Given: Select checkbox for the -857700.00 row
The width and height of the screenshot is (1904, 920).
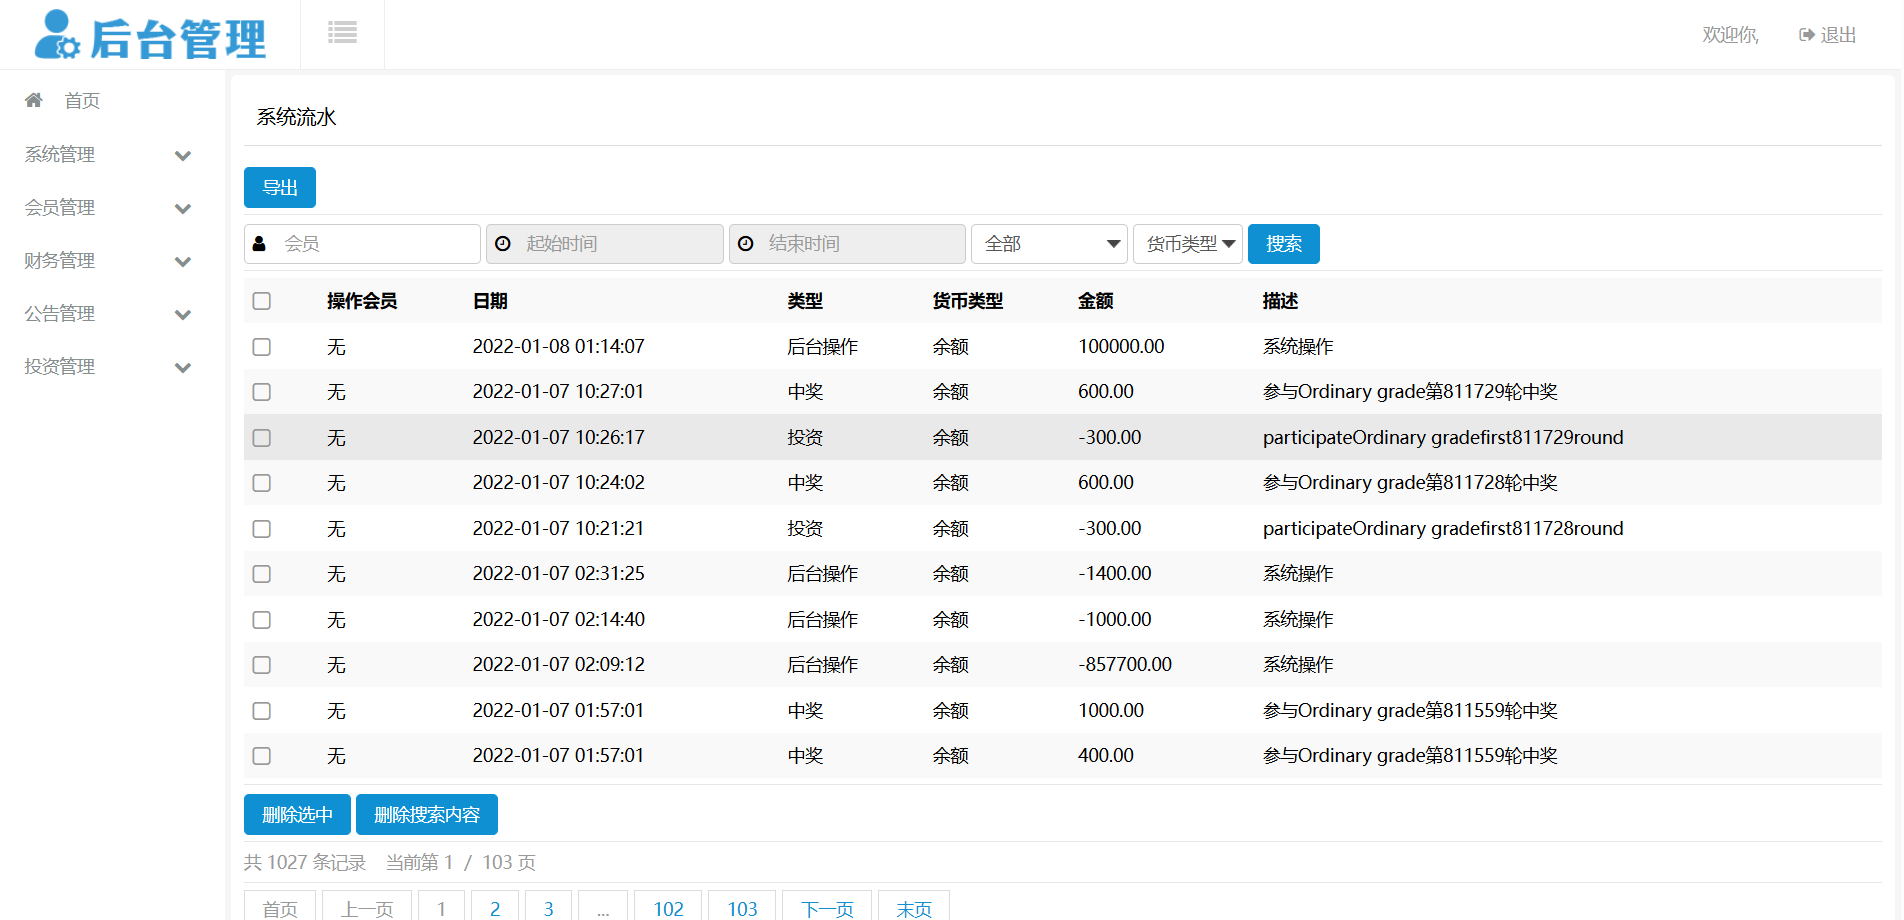Looking at the screenshot, I should pyautogui.click(x=262, y=665).
